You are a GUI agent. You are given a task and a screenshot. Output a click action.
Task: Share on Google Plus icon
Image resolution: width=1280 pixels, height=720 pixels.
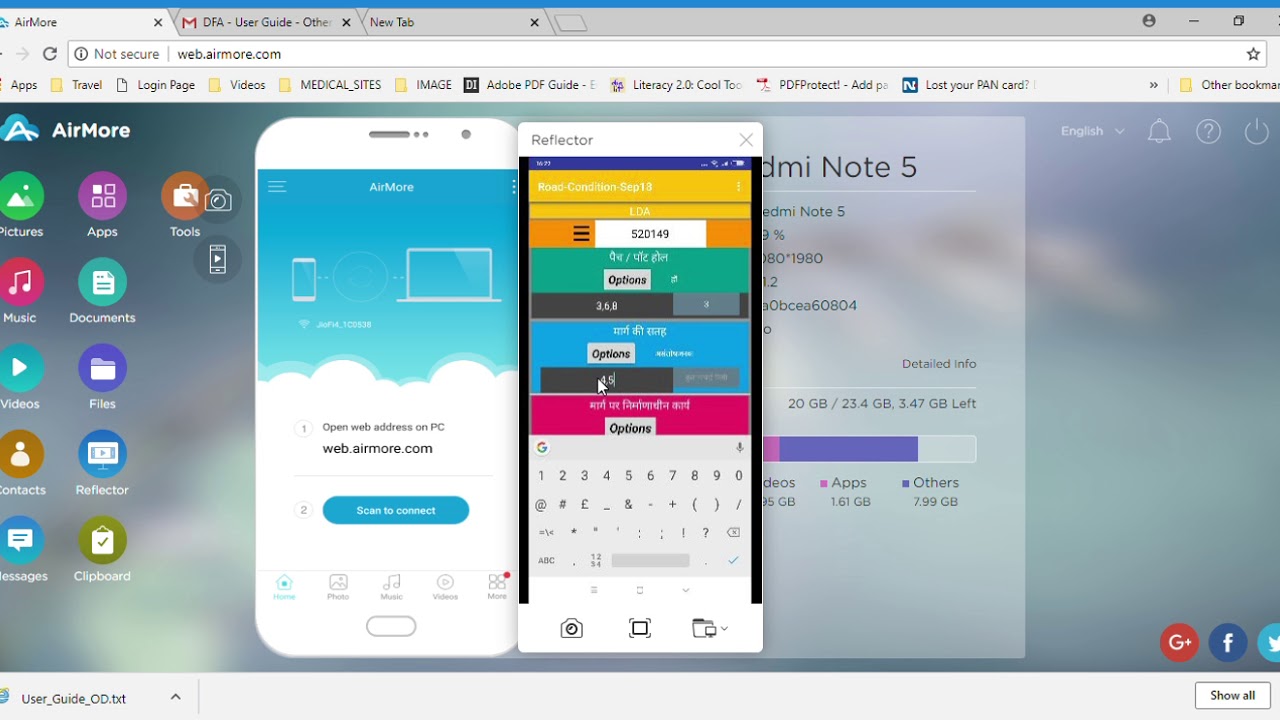[x=1179, y=642]
